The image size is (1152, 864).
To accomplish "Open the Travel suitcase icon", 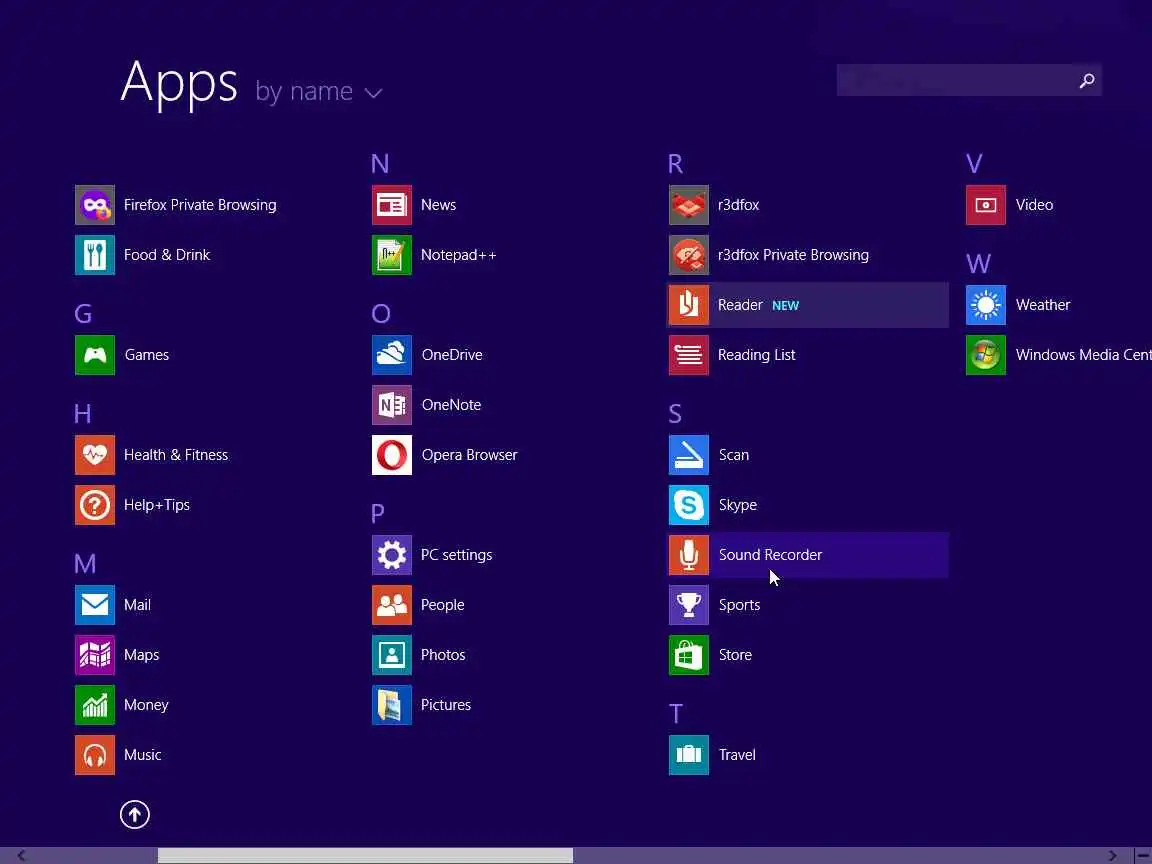I will click(x=688, y=755).
